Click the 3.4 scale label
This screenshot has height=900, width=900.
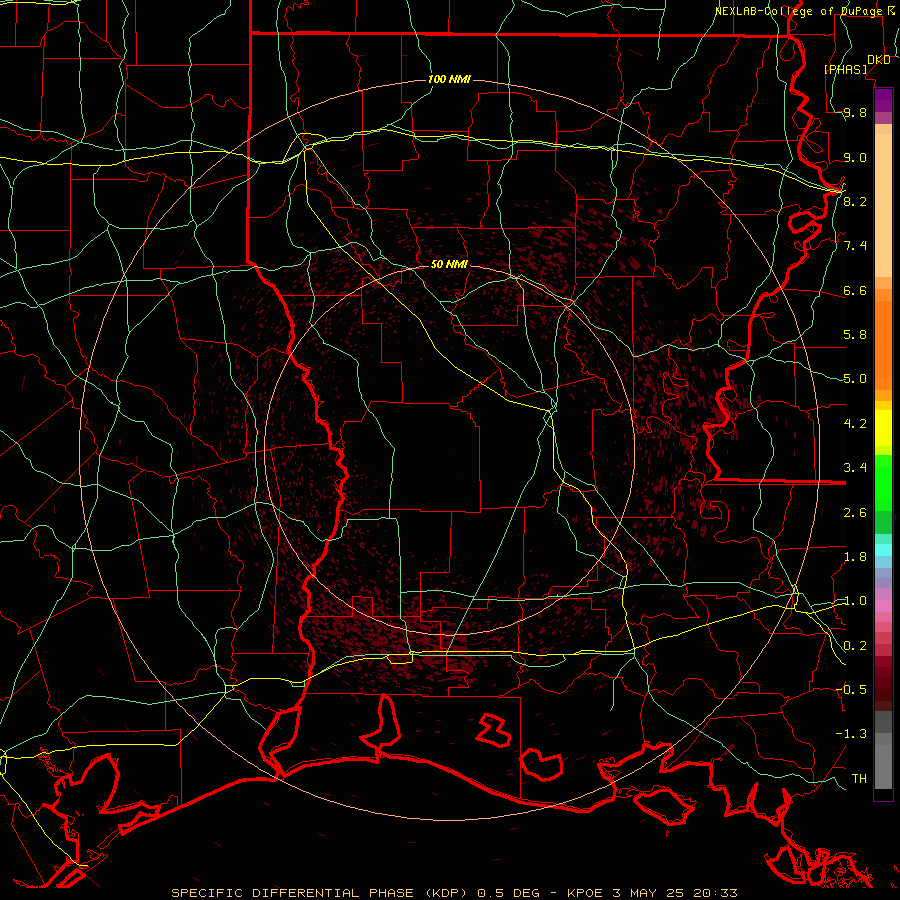855,468
